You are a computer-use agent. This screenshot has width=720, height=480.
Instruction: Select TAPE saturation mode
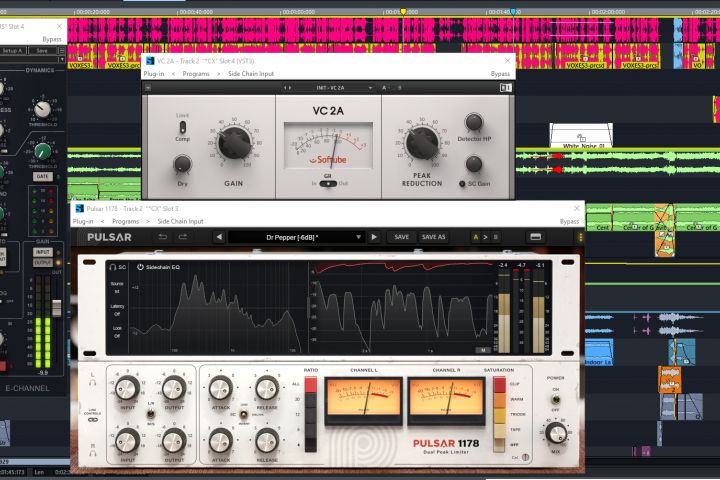(499, 429)
